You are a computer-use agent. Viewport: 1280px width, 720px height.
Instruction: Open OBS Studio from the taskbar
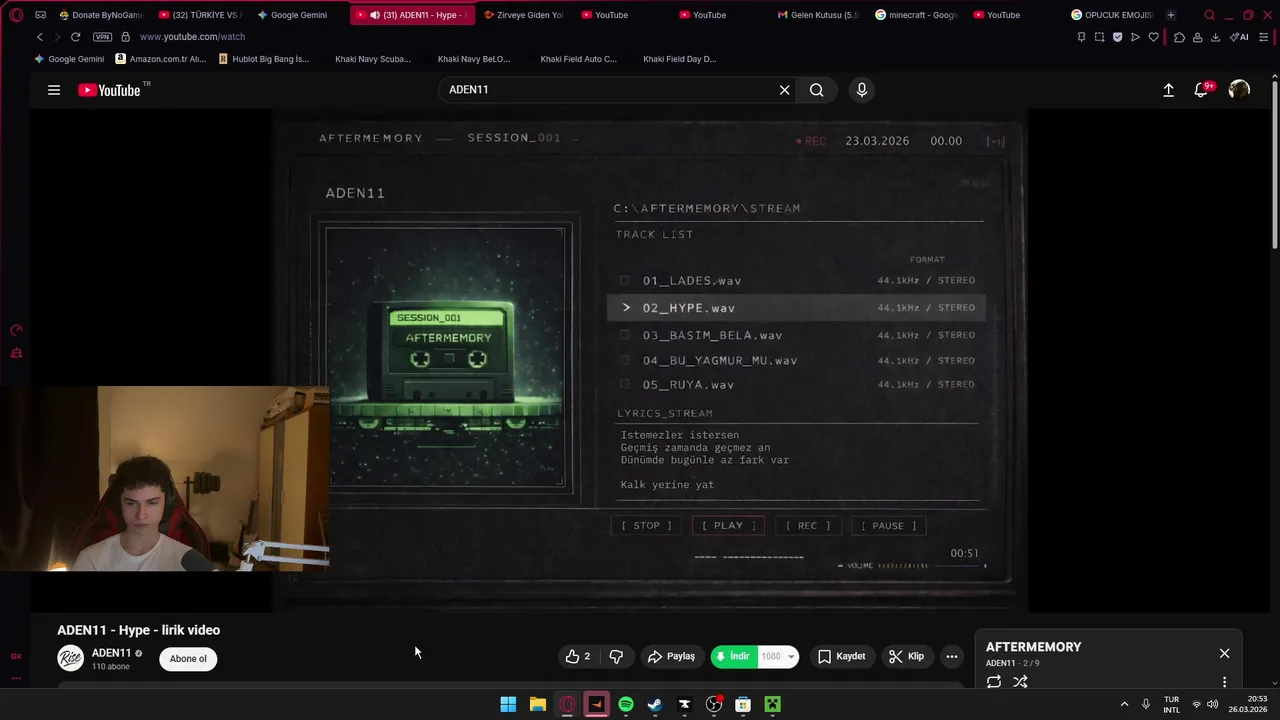(x=714, y=705)
